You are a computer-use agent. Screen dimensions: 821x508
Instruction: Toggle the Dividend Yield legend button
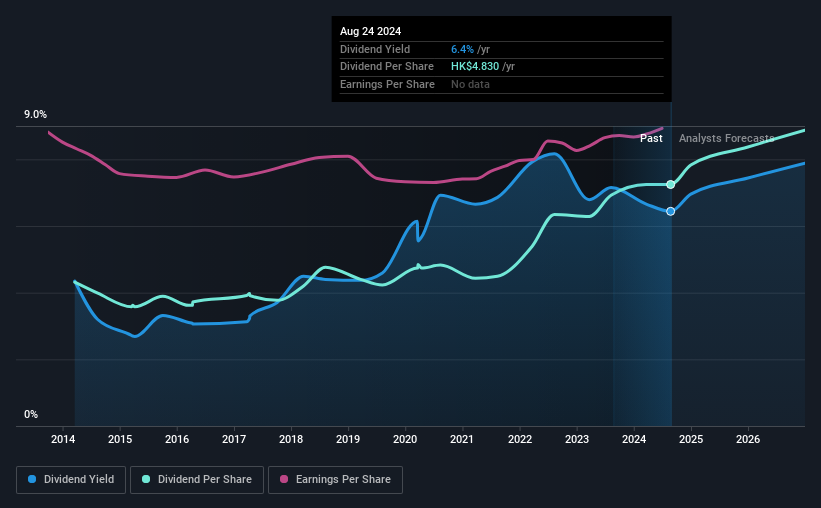coord(71,480)
